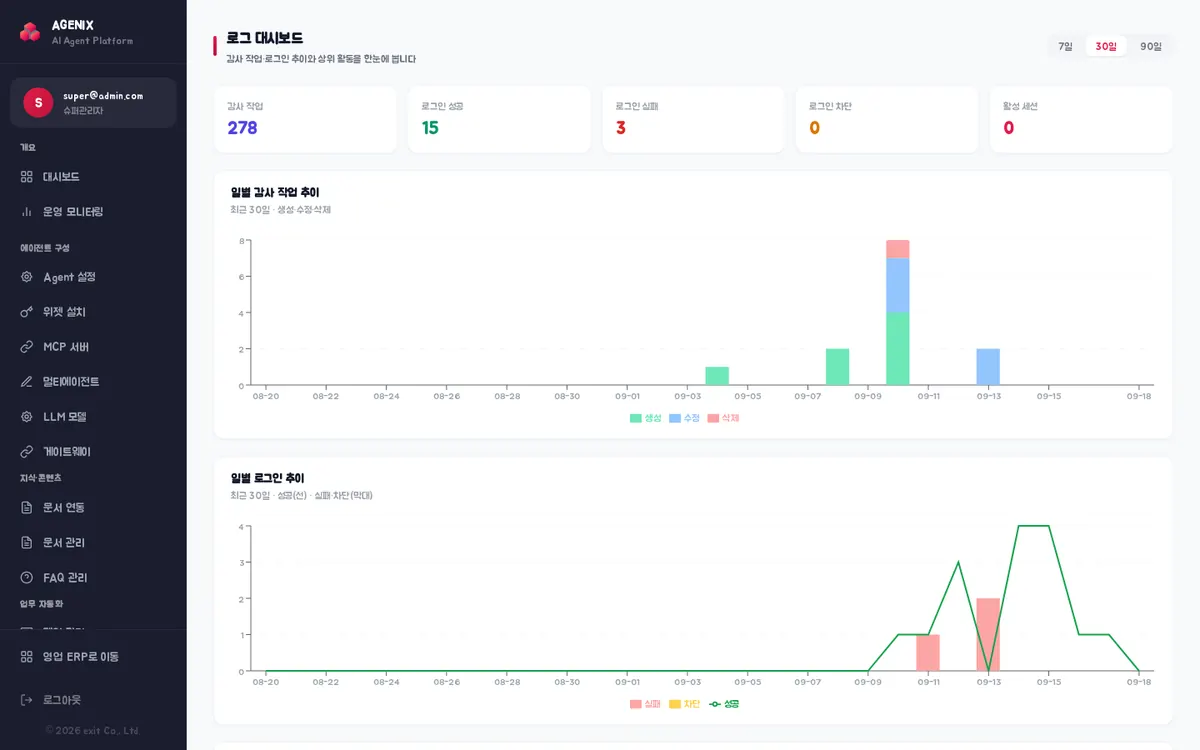Select the 30일 period tab
This screenshot has height=750, width=1200.
1106,46
